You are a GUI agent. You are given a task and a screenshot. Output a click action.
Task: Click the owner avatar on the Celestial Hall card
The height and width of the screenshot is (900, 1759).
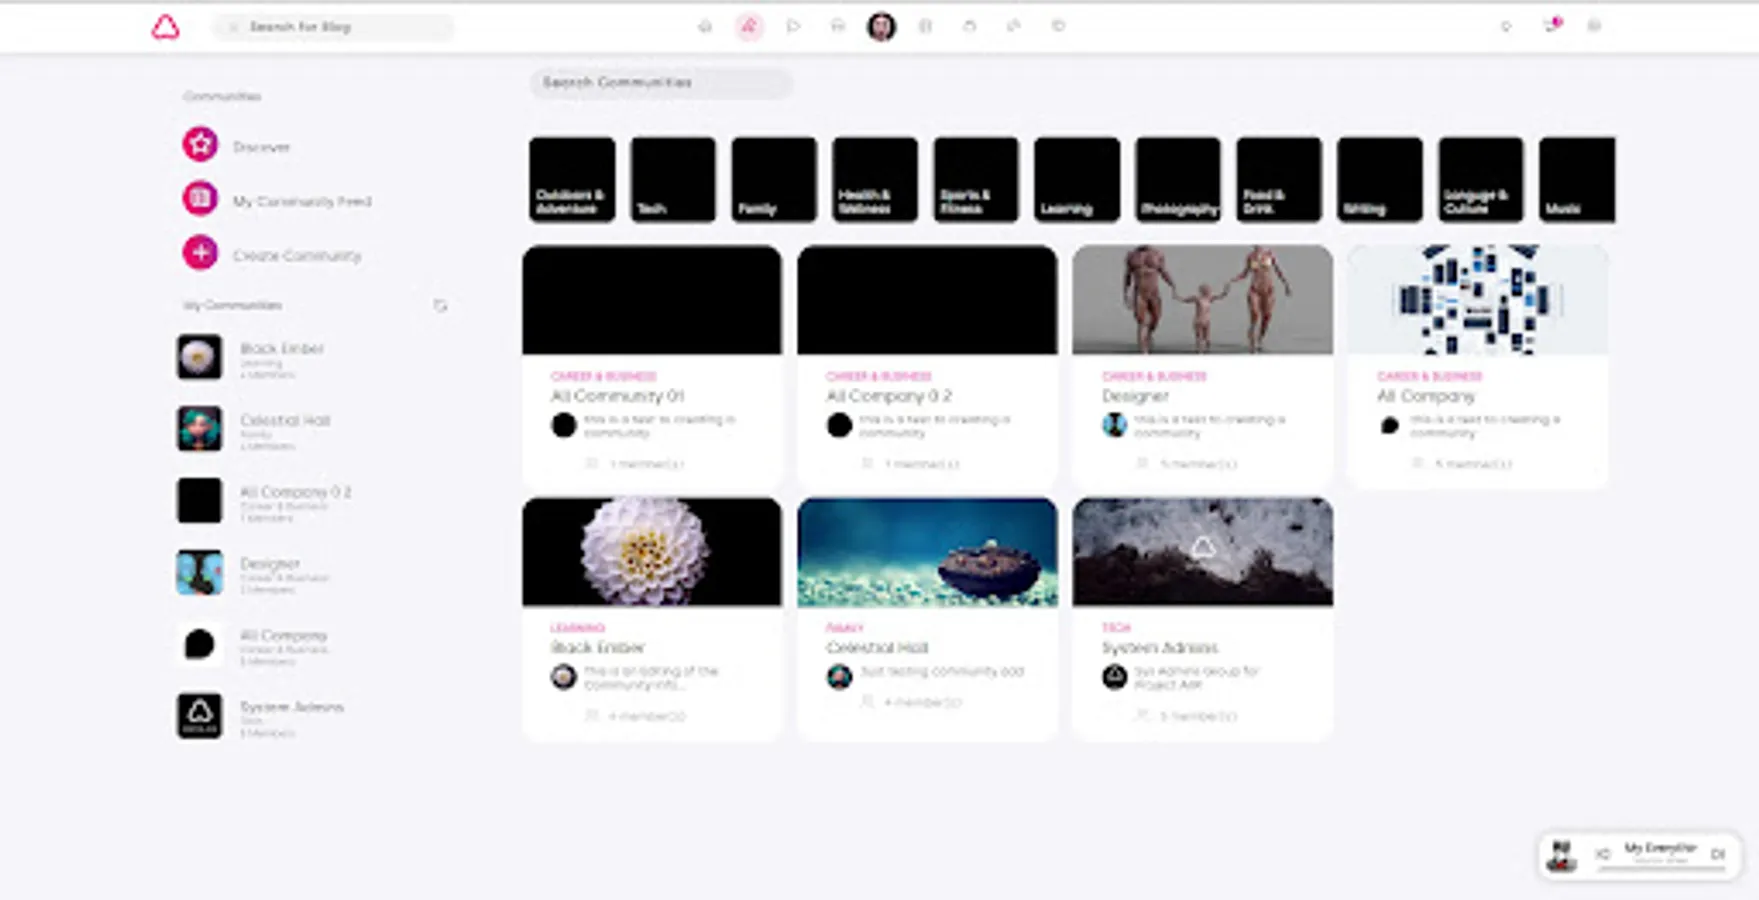tap(839, 677)
